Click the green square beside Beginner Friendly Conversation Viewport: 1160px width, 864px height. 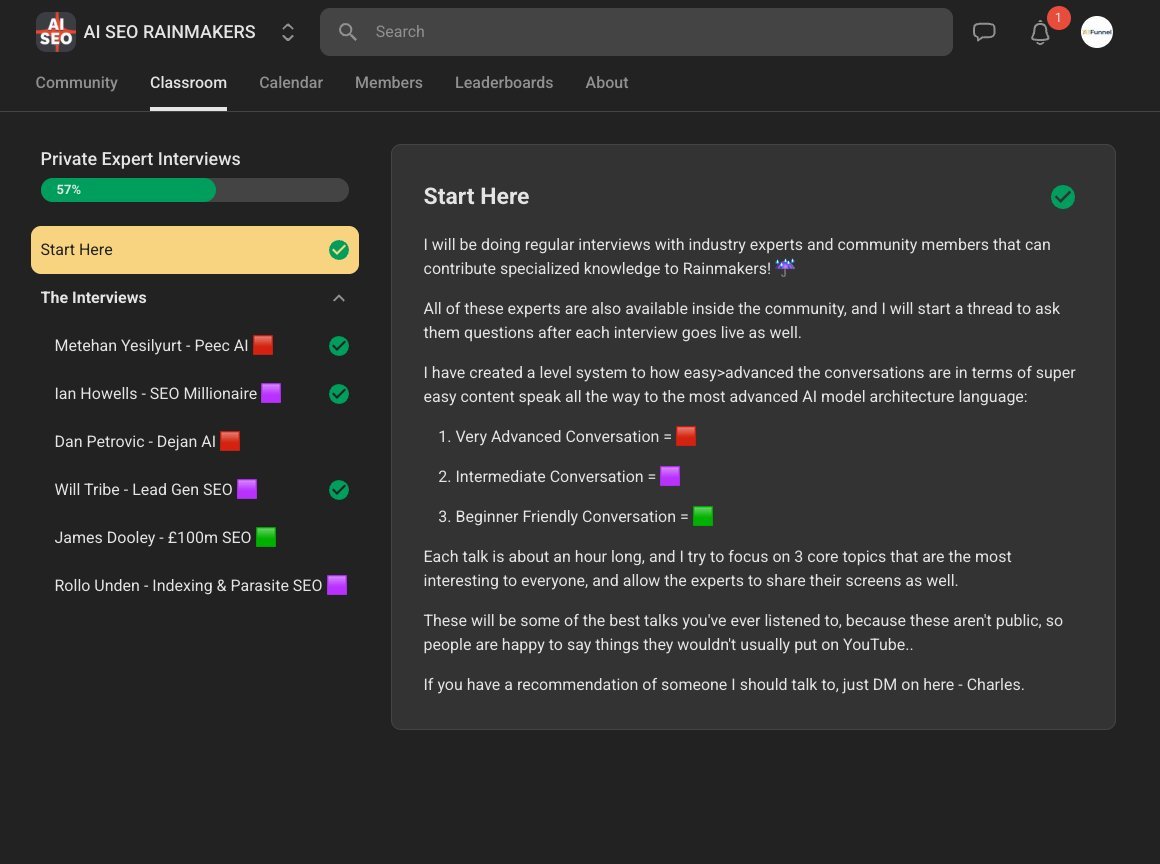point(703,516)
